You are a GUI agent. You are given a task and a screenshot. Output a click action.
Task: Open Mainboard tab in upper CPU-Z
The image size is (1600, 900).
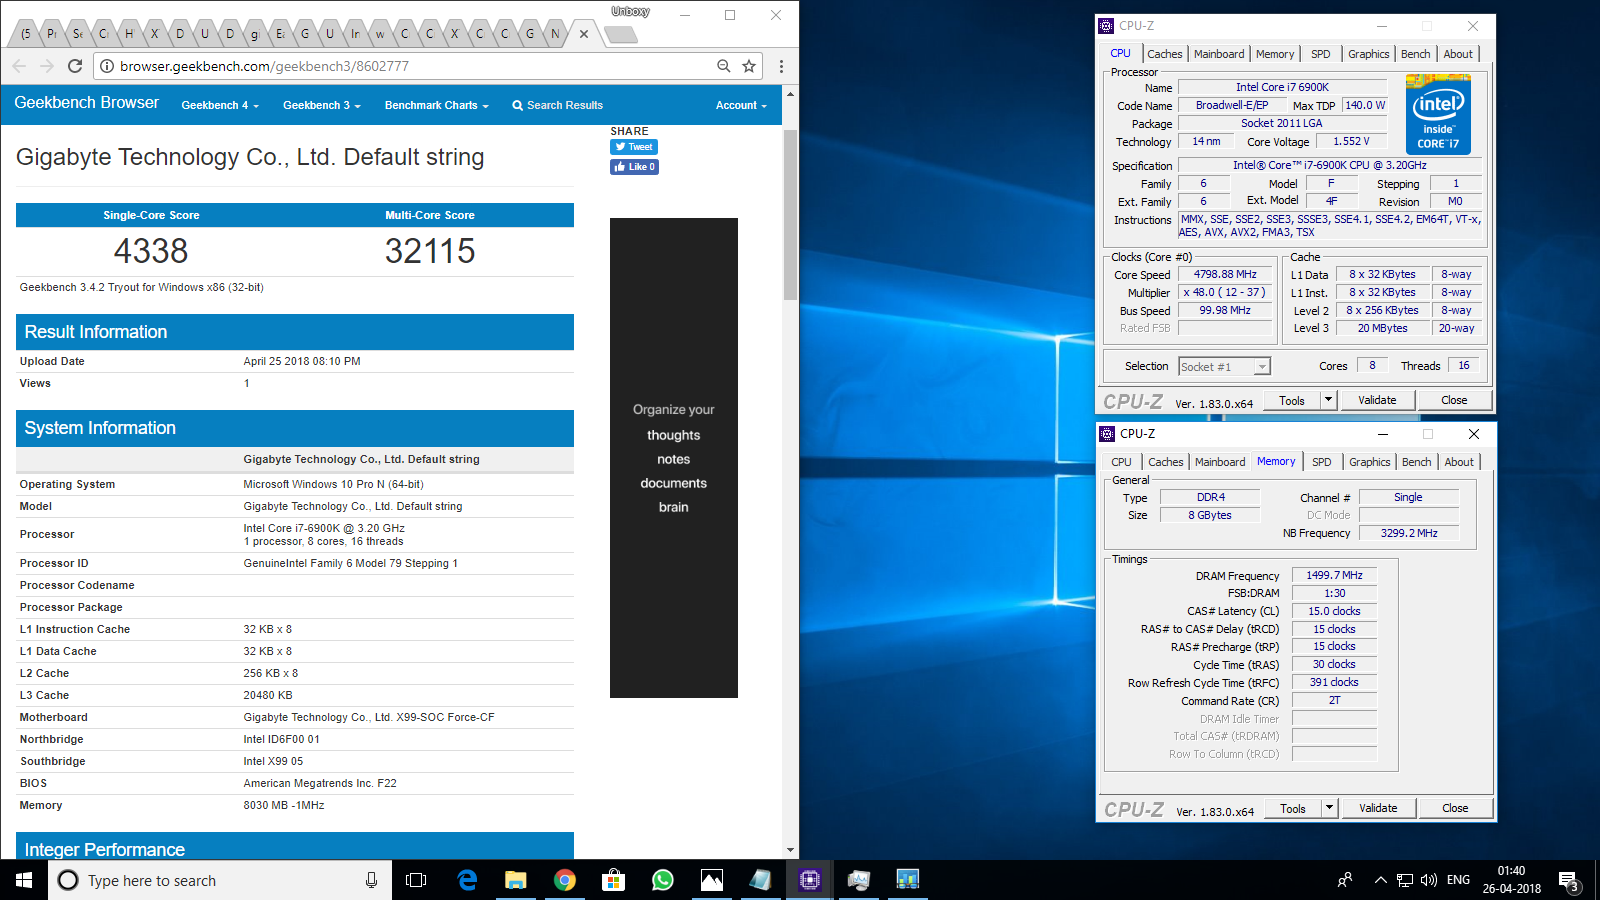point(1219,54)
